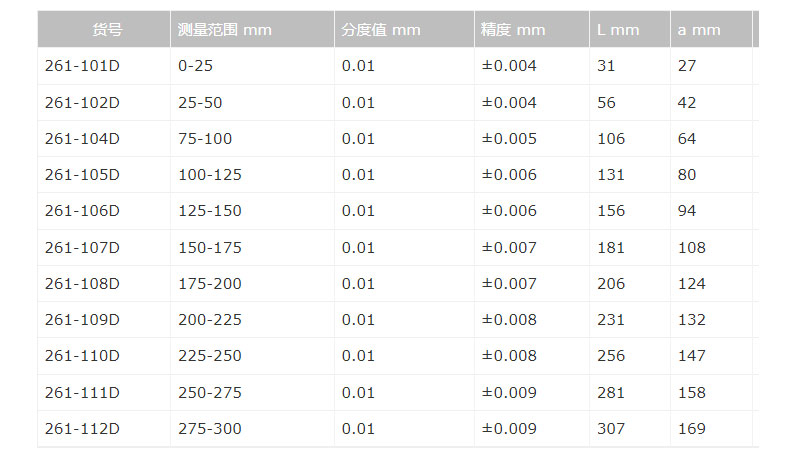Click item number 261-112D
790x452 pixels.
(82, 429)
